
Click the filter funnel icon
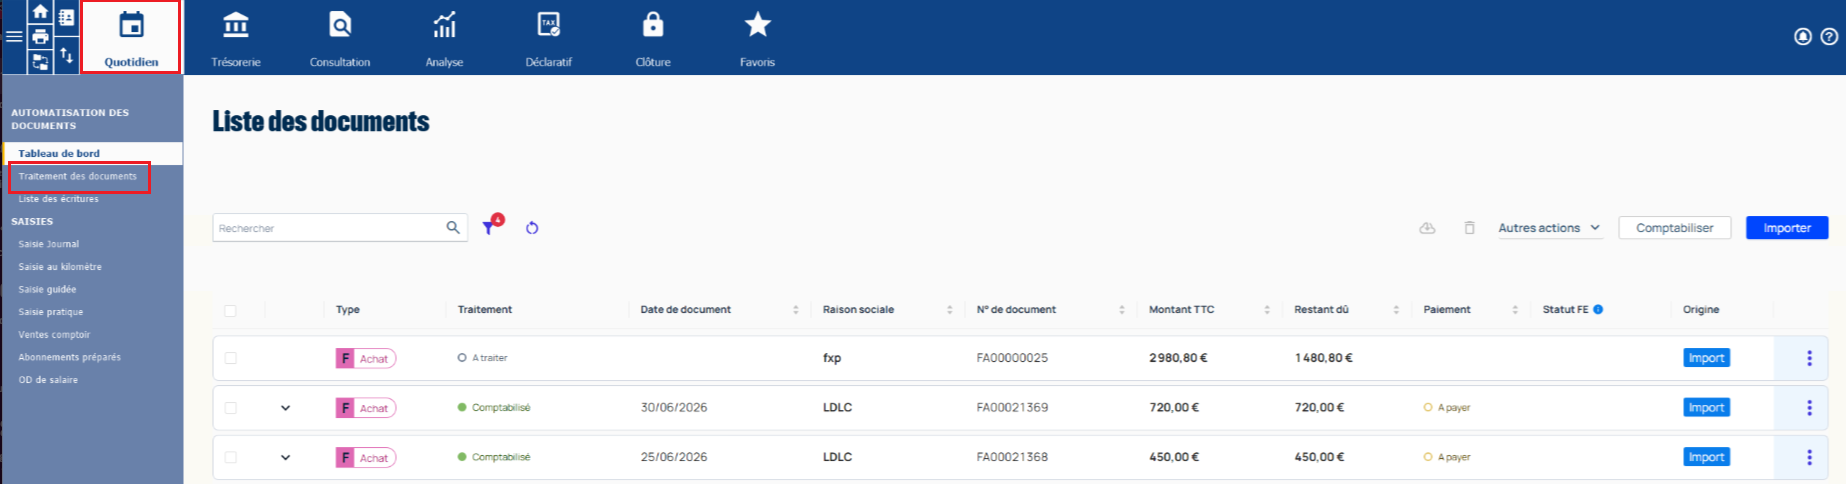click(x=489, y=227)
